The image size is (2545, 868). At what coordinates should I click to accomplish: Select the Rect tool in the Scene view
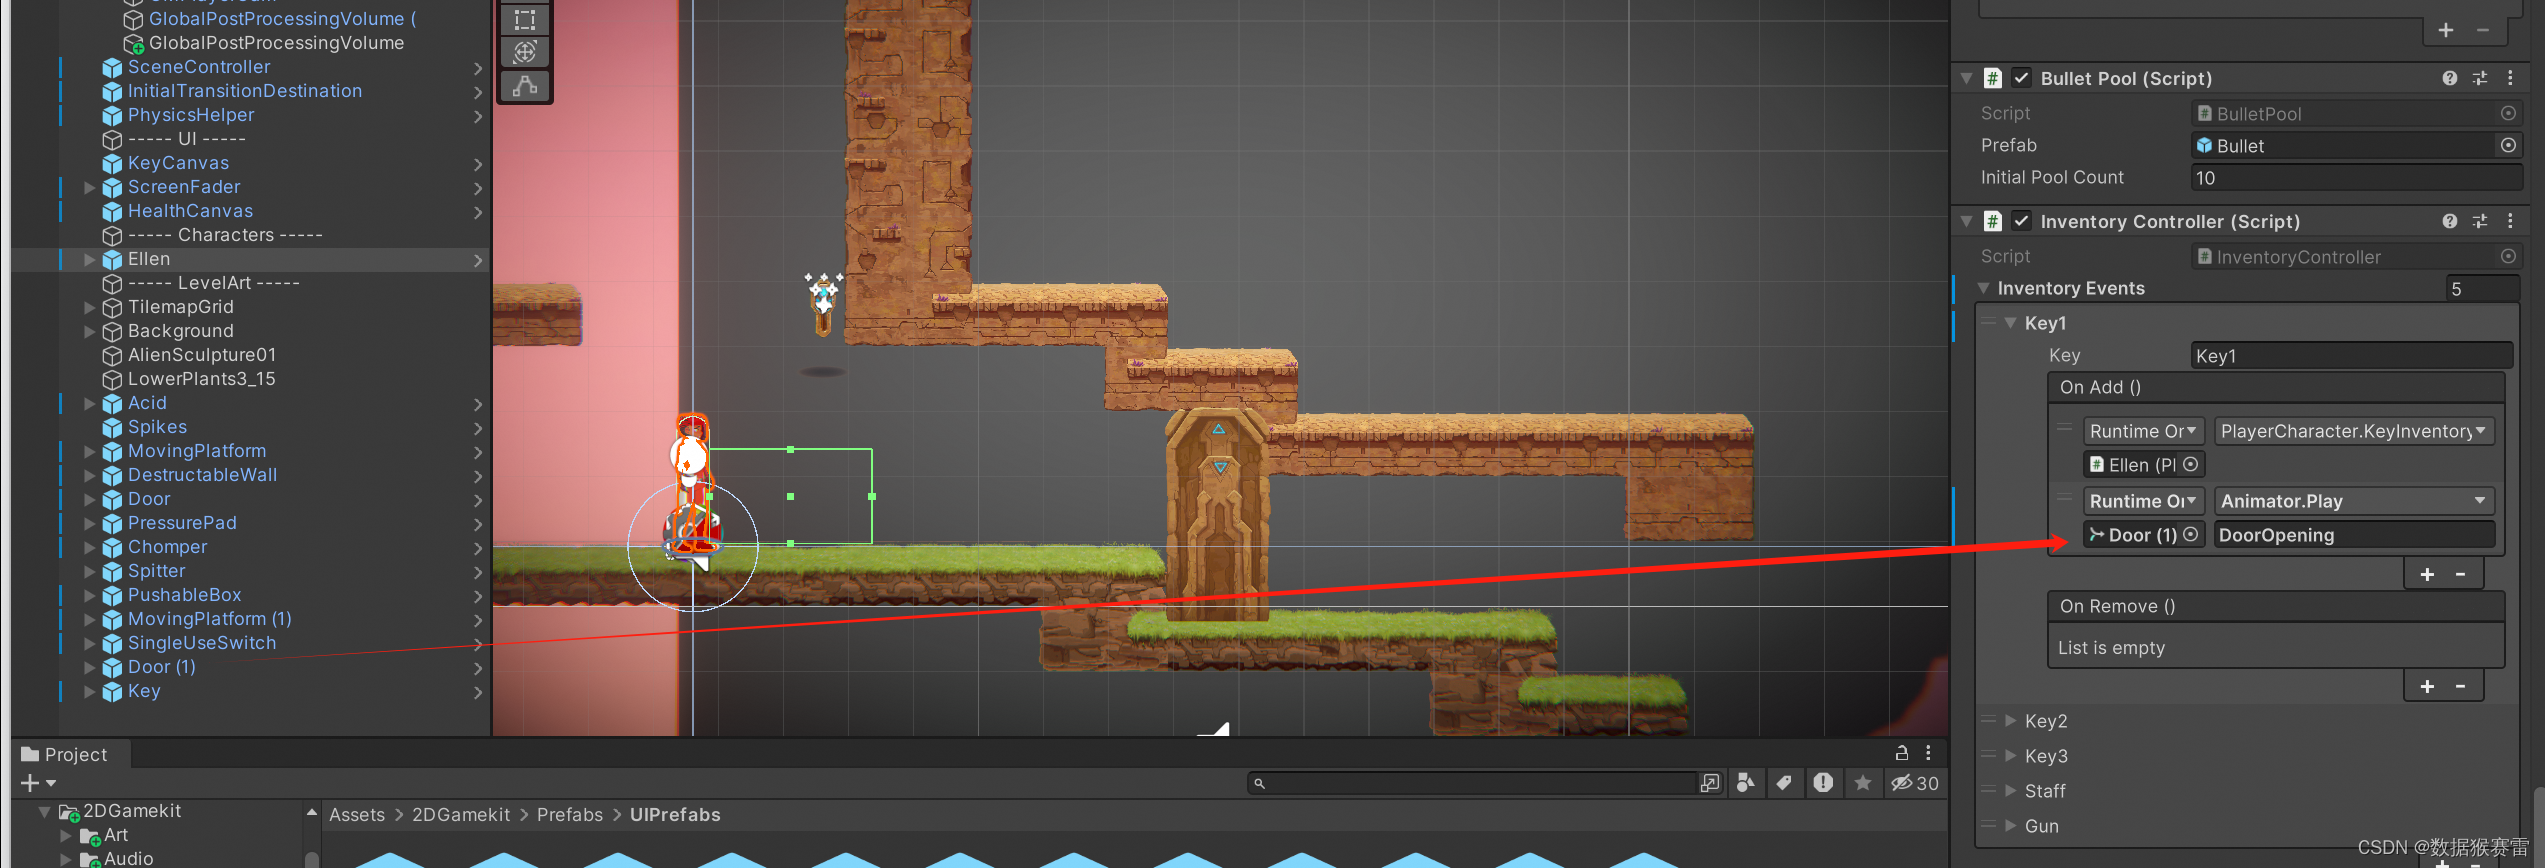525,19
